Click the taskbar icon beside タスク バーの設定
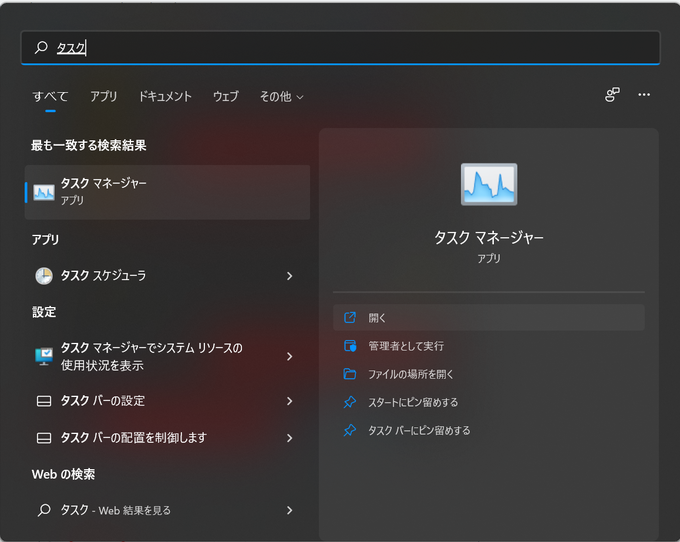Screen dimensions: 680x542 coord(44,401)
